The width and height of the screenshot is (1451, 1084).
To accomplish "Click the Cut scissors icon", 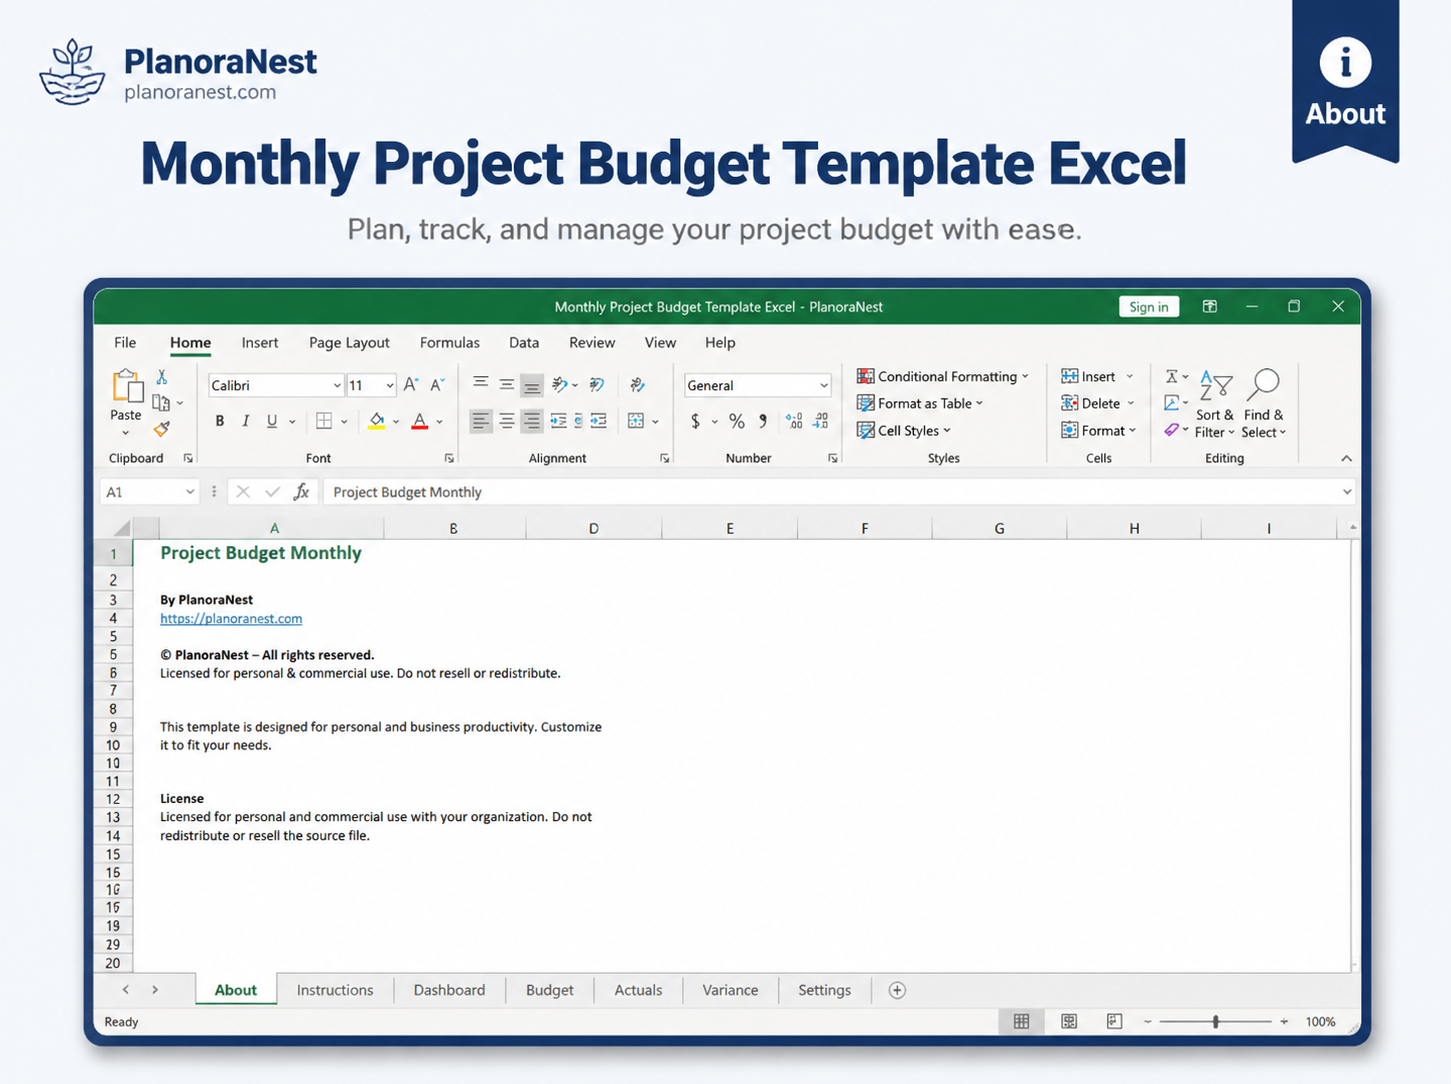I will pos(162,377).
